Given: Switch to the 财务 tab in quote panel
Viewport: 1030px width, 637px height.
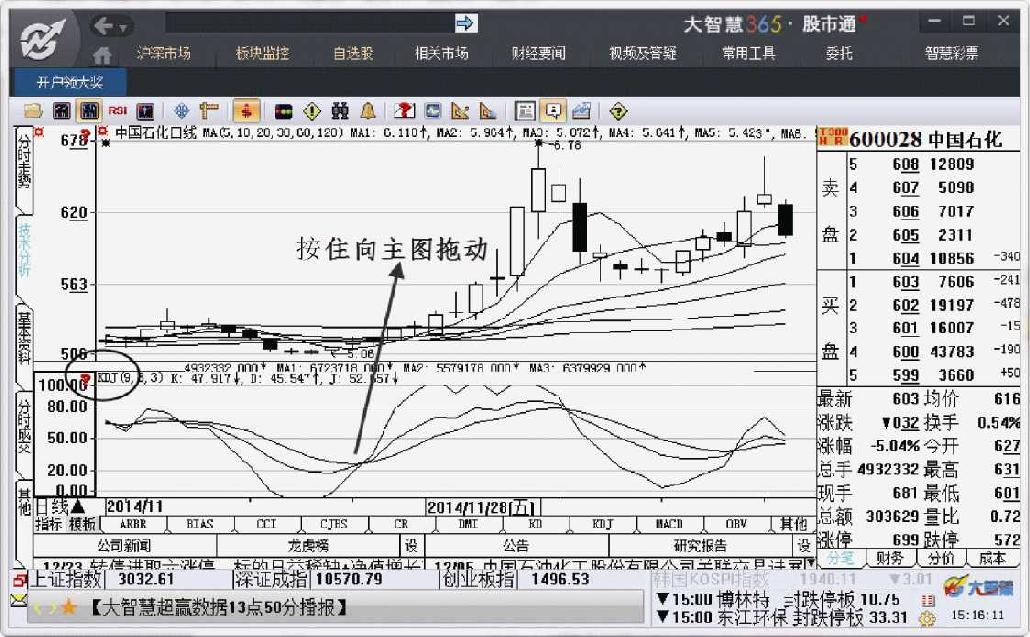Looking at the screenshot, I should pyautogui.click(x=890, y=558).
